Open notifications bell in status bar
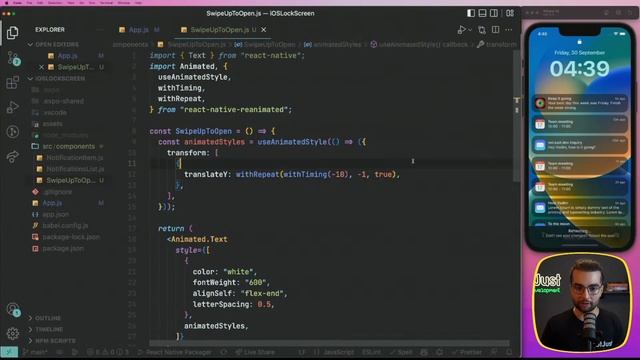640x360 pixels. (x=509, y=352)
